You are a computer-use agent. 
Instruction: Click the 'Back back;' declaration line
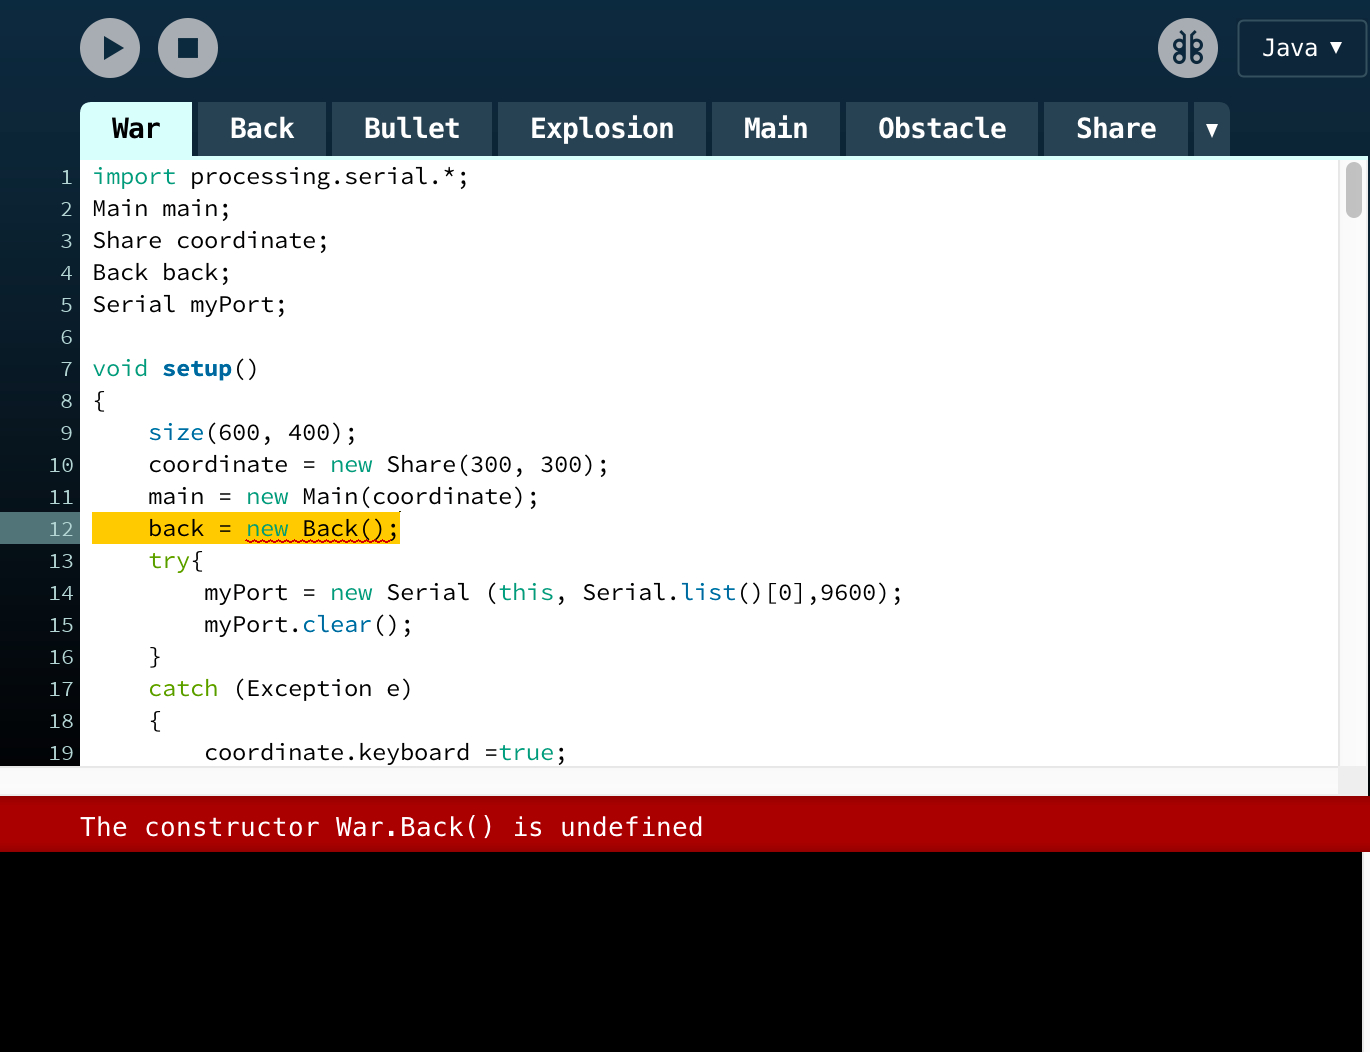pyautogui.click(x=161, y=273)
